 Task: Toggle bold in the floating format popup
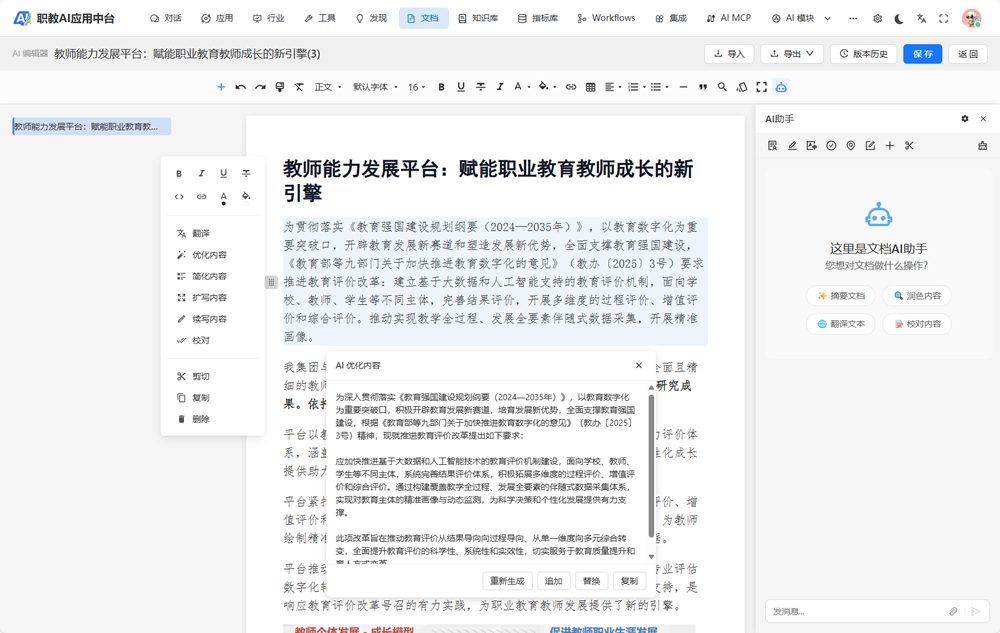click(179, 173)
